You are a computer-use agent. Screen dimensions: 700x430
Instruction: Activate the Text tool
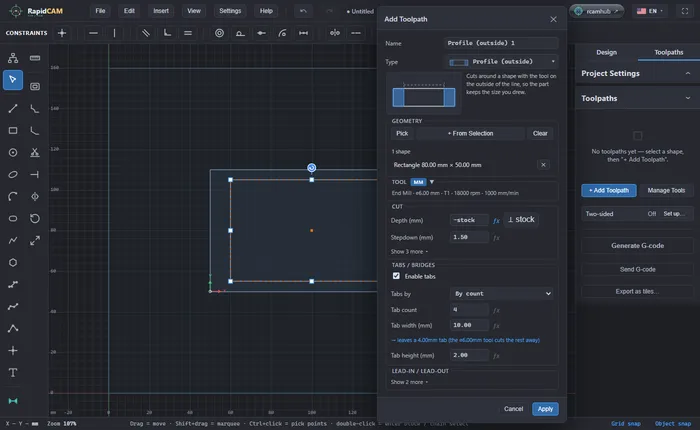click(13, 372)
